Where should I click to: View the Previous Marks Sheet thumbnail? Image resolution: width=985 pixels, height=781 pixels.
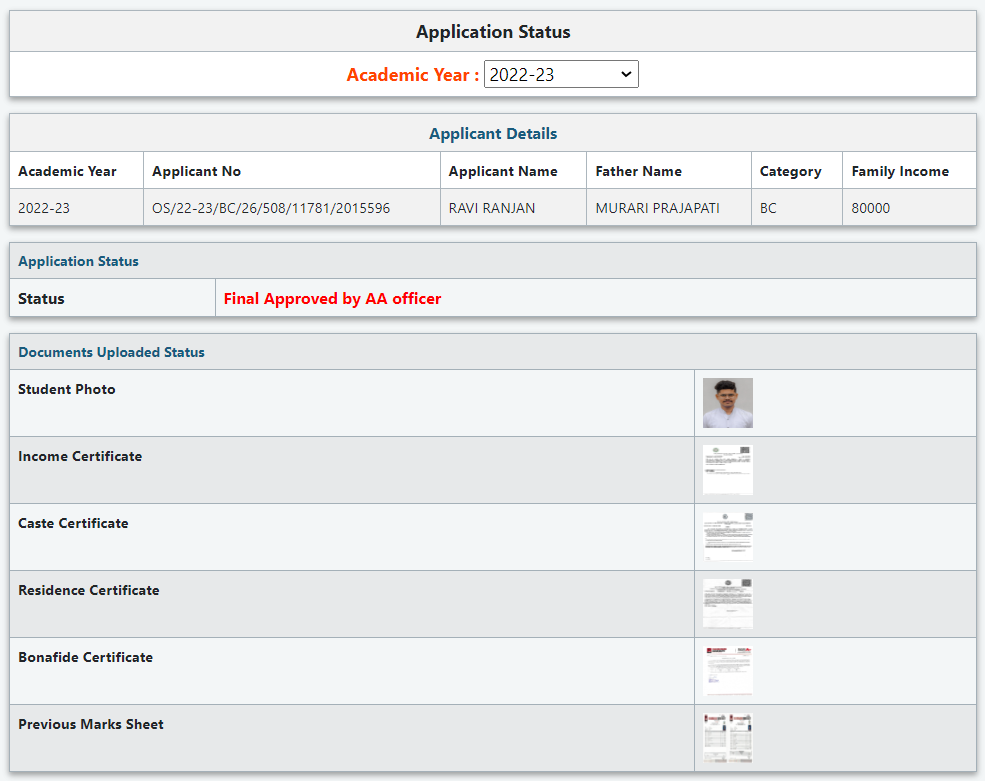[x=727, y=738]
